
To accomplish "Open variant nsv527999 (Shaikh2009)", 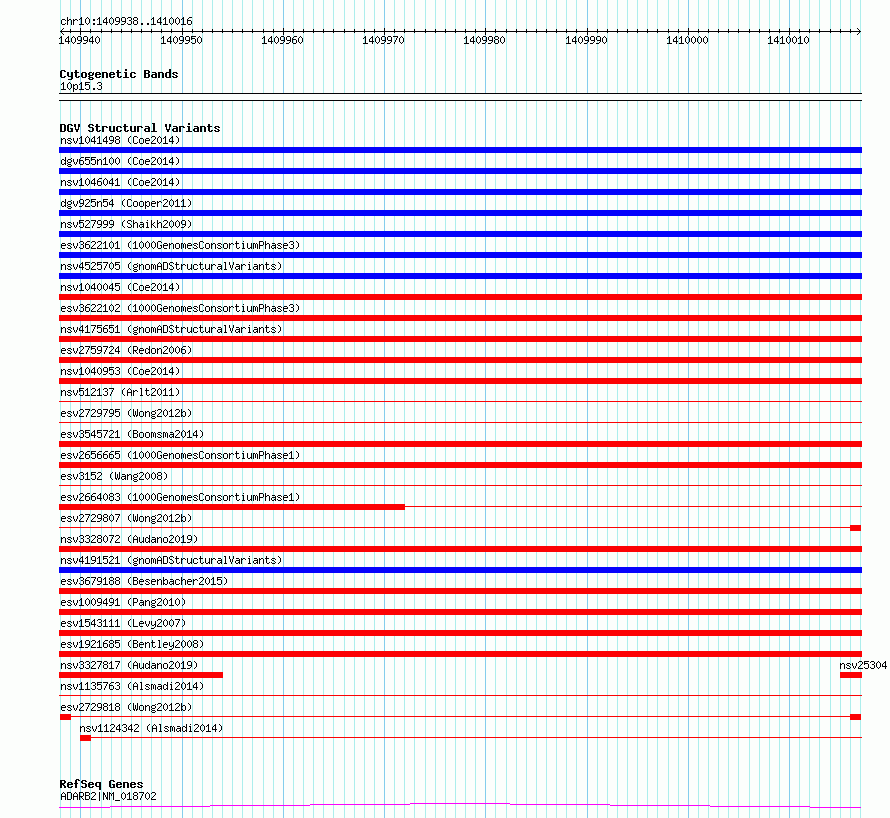I will point(126,224).
